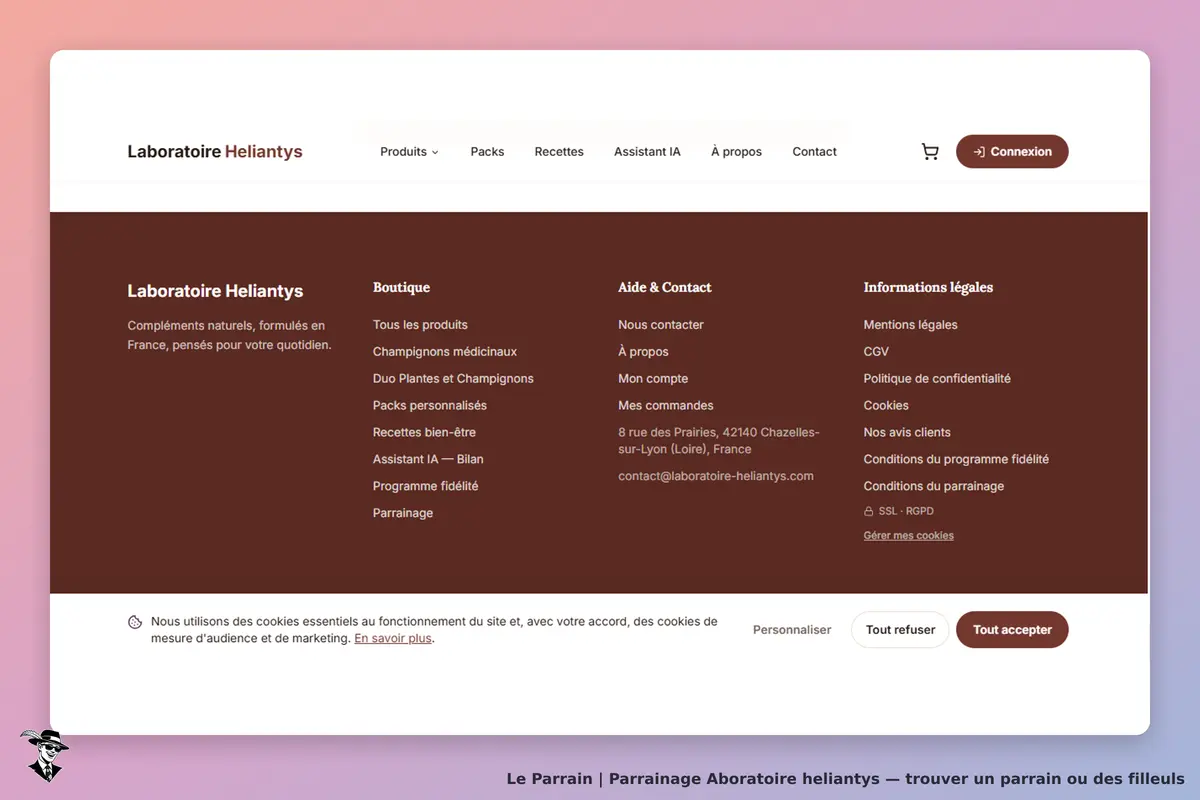Open the shopping cart icon

point(930,152)
